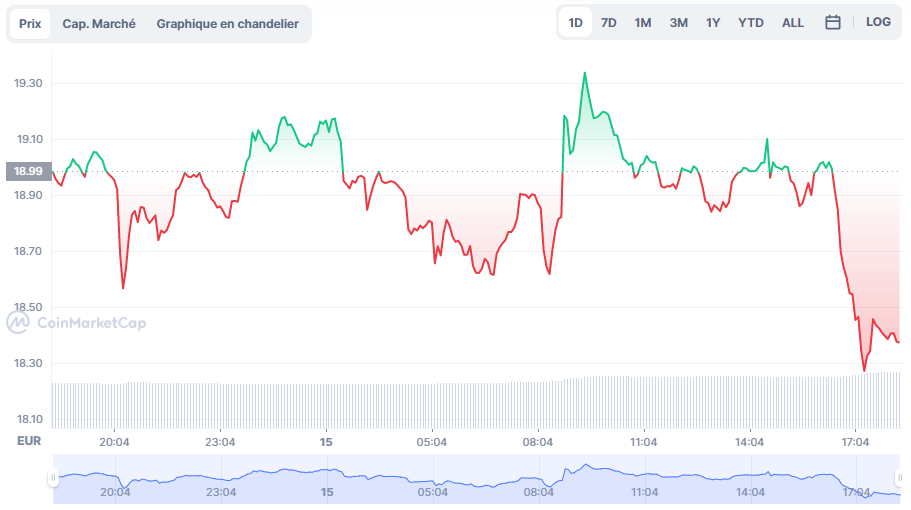Select the 1M time range
This screenshot has width=911, height=510.
click(x=643, y=23)
